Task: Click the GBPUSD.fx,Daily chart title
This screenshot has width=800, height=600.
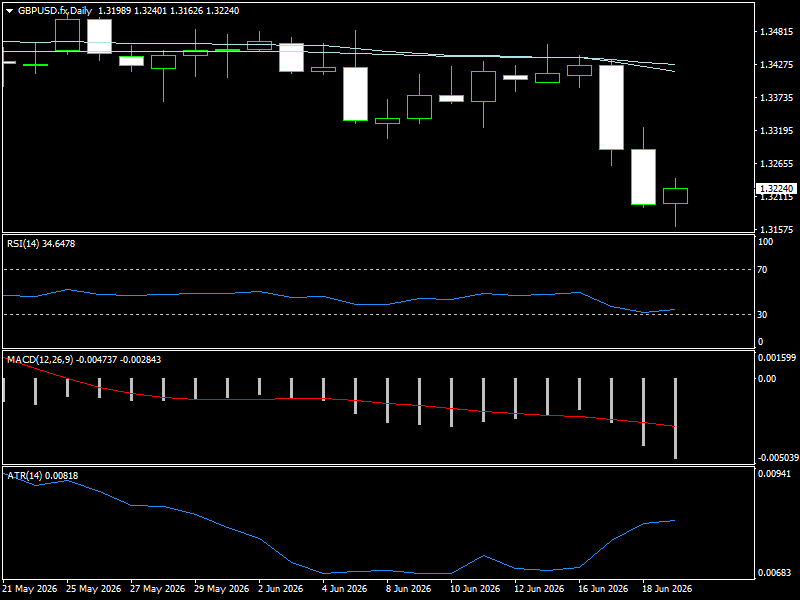Action: pos(55,11)
